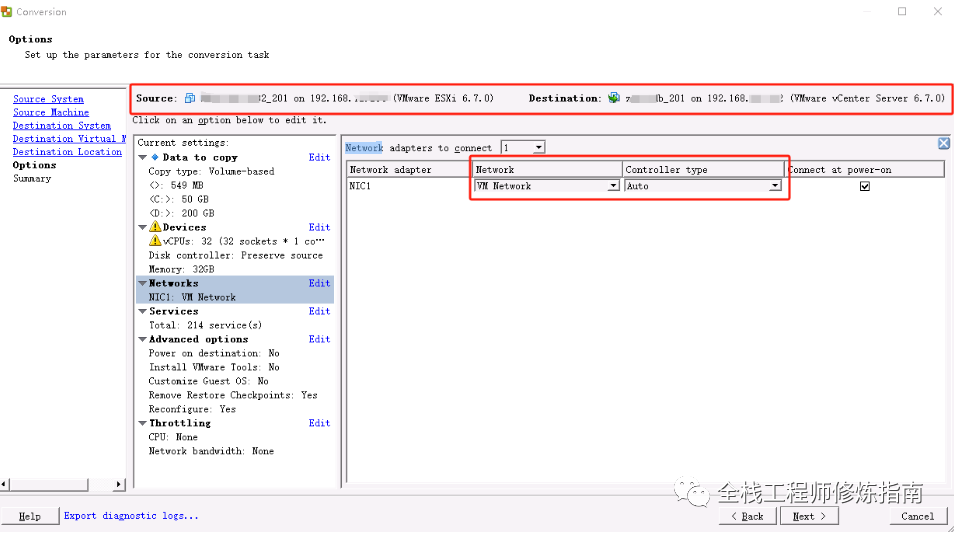Viewport: 954px width, 534px height.
Task: Edit the Networks settings
Action: pos(319,283)
